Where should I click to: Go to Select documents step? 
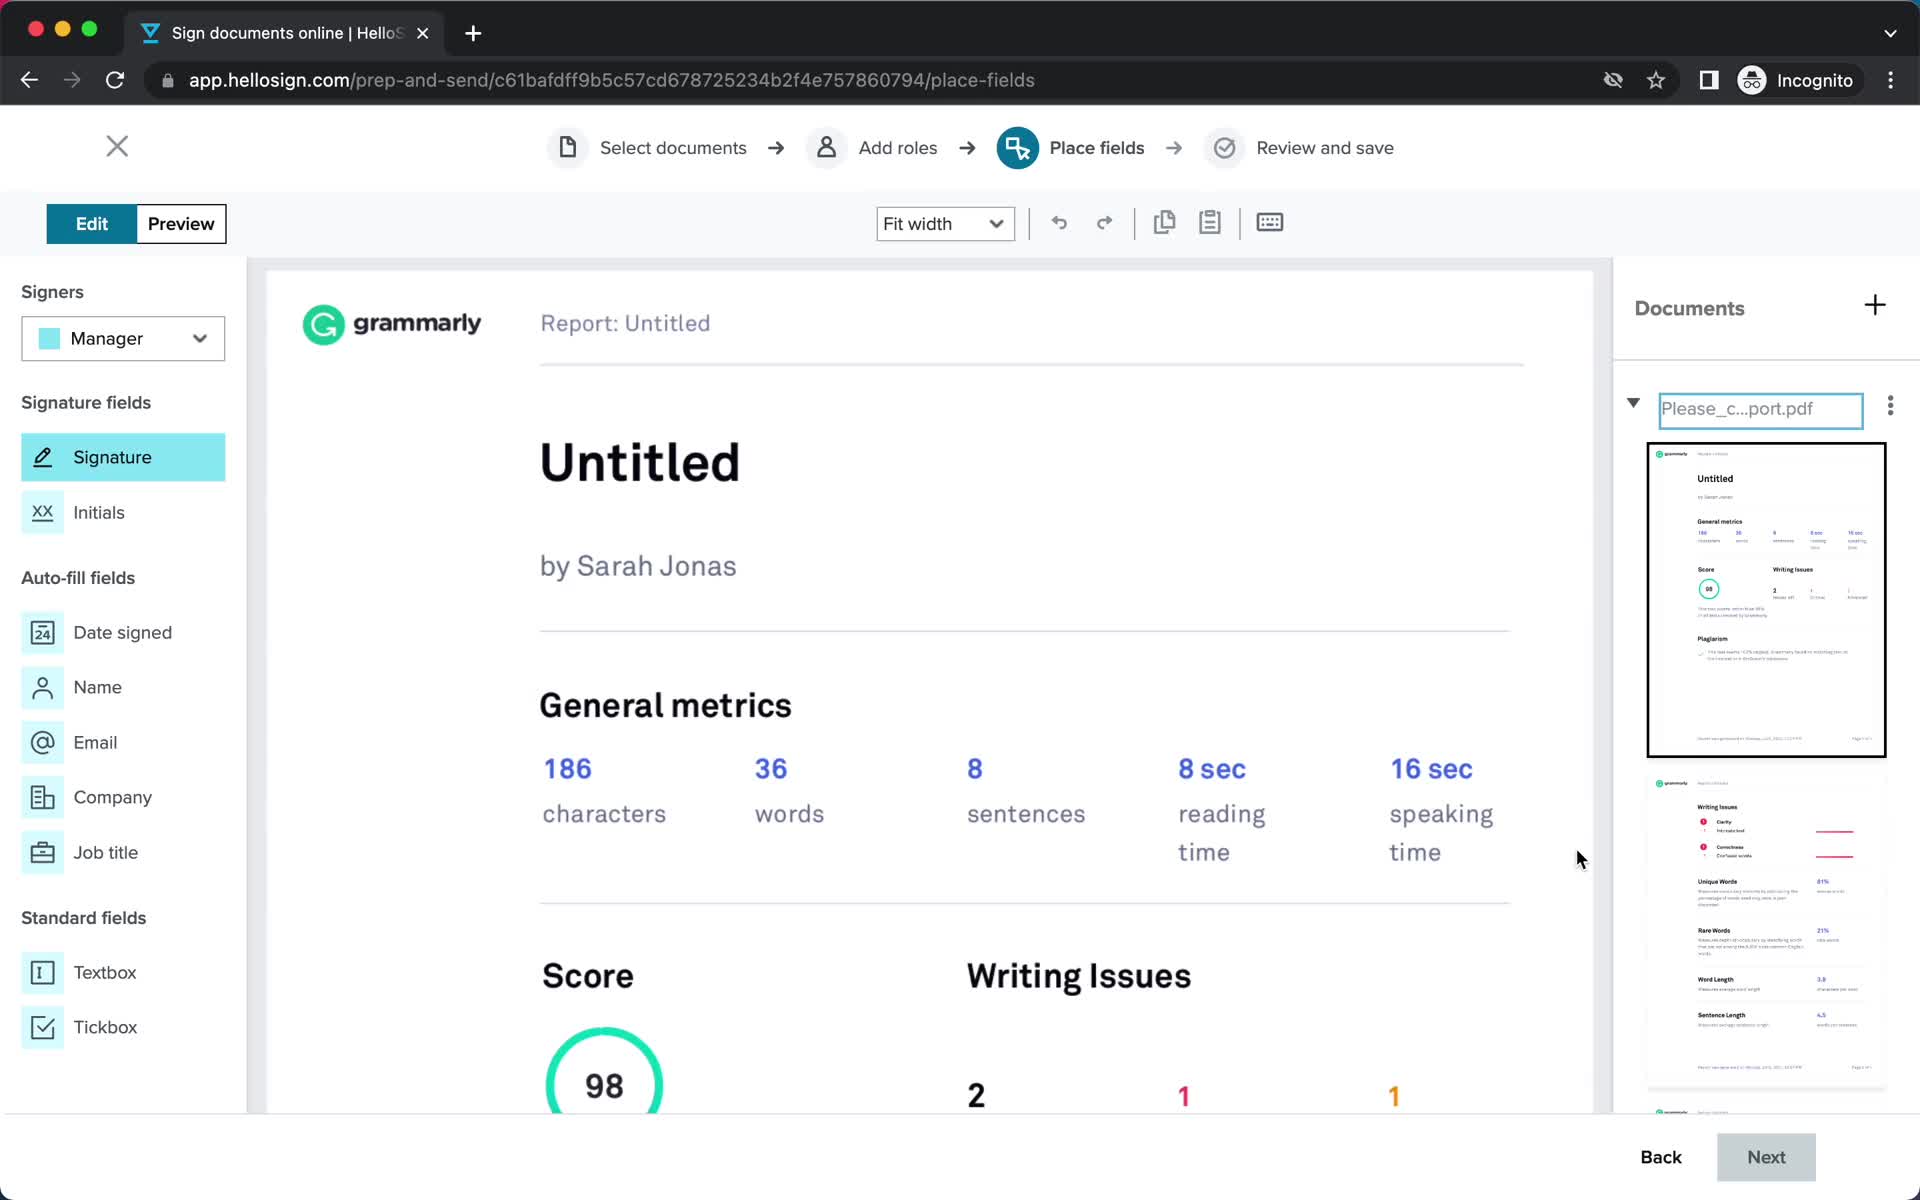click(x=673, y=148)
